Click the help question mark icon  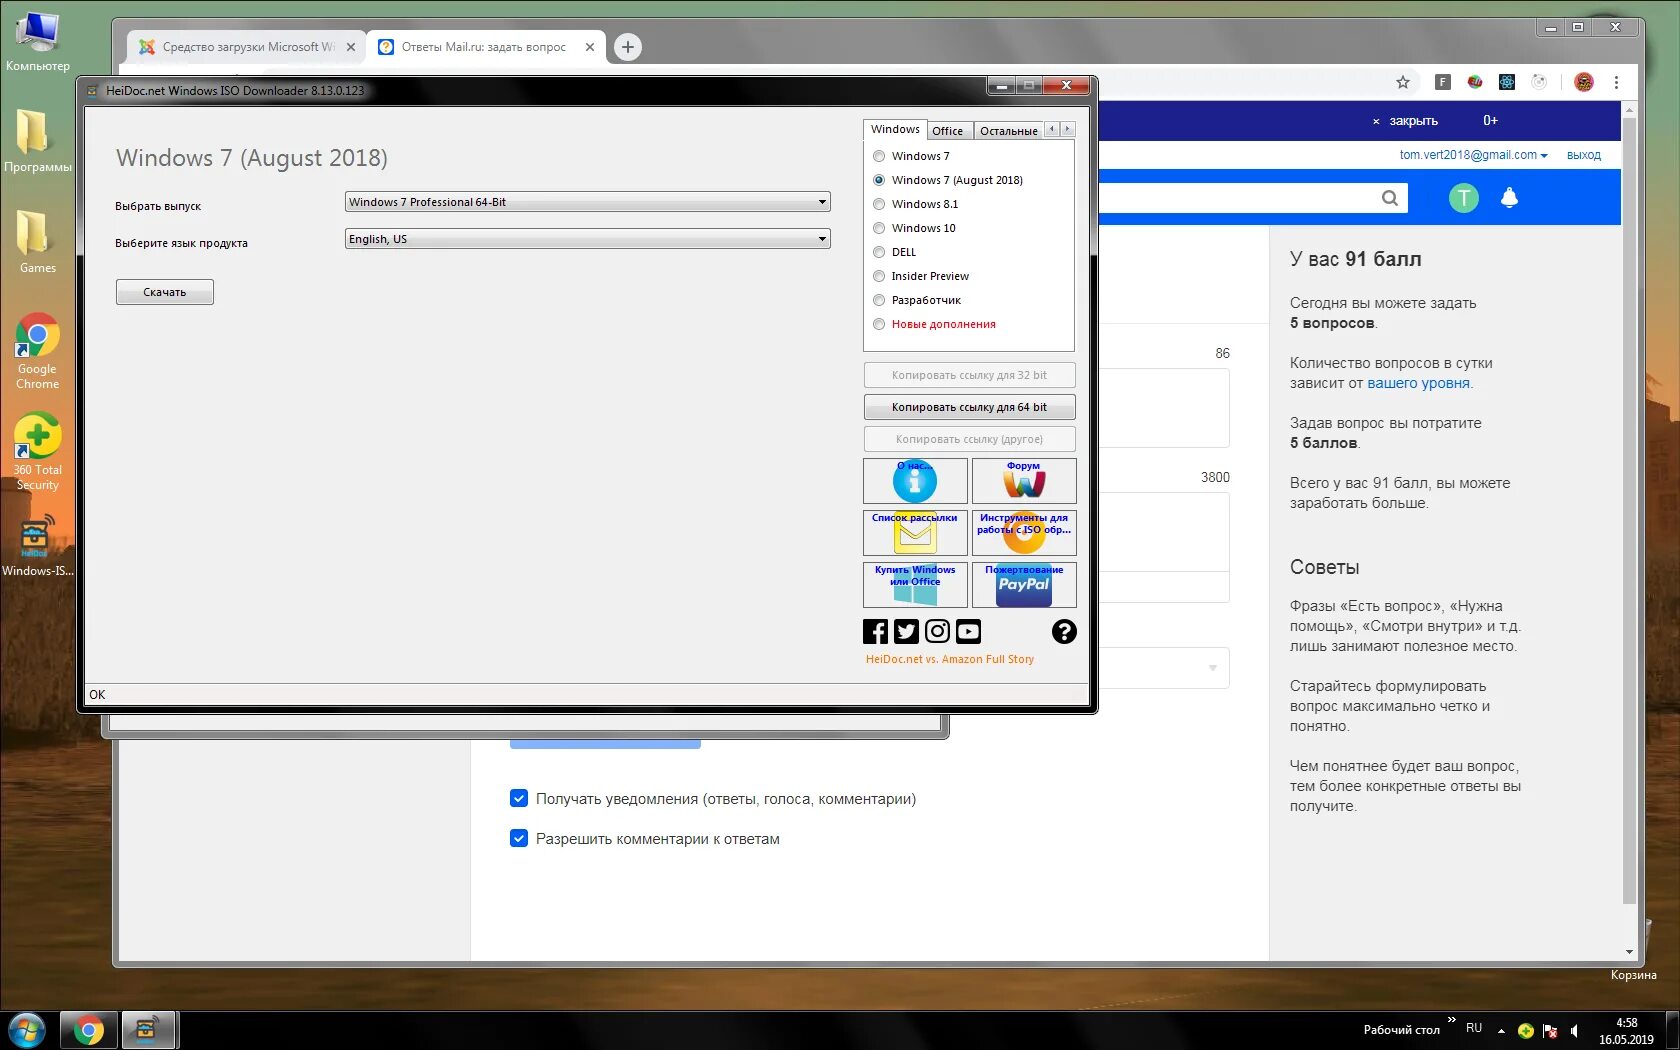[x=1064, y=631]
